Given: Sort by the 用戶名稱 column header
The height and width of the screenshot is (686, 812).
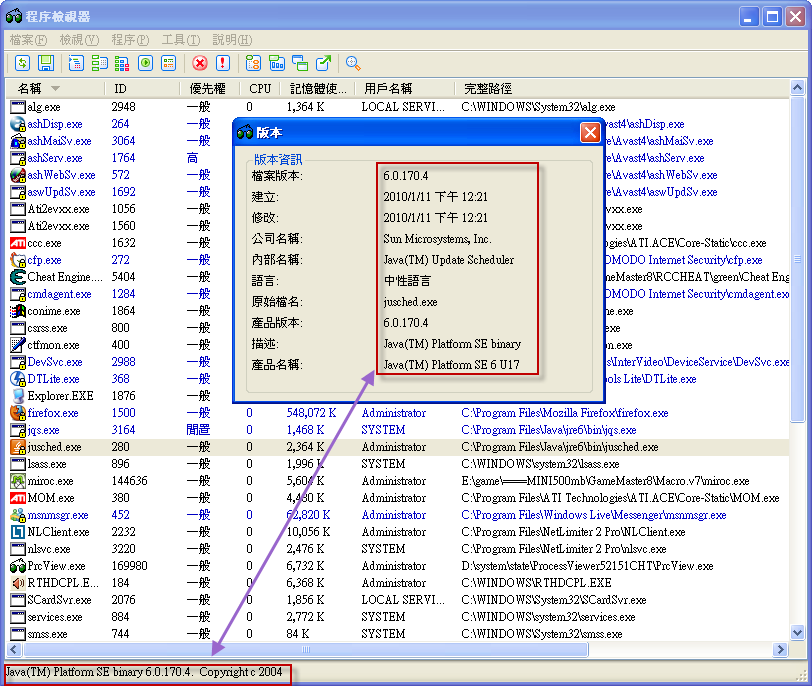Looking at the screenshot, I should (404, 89).
